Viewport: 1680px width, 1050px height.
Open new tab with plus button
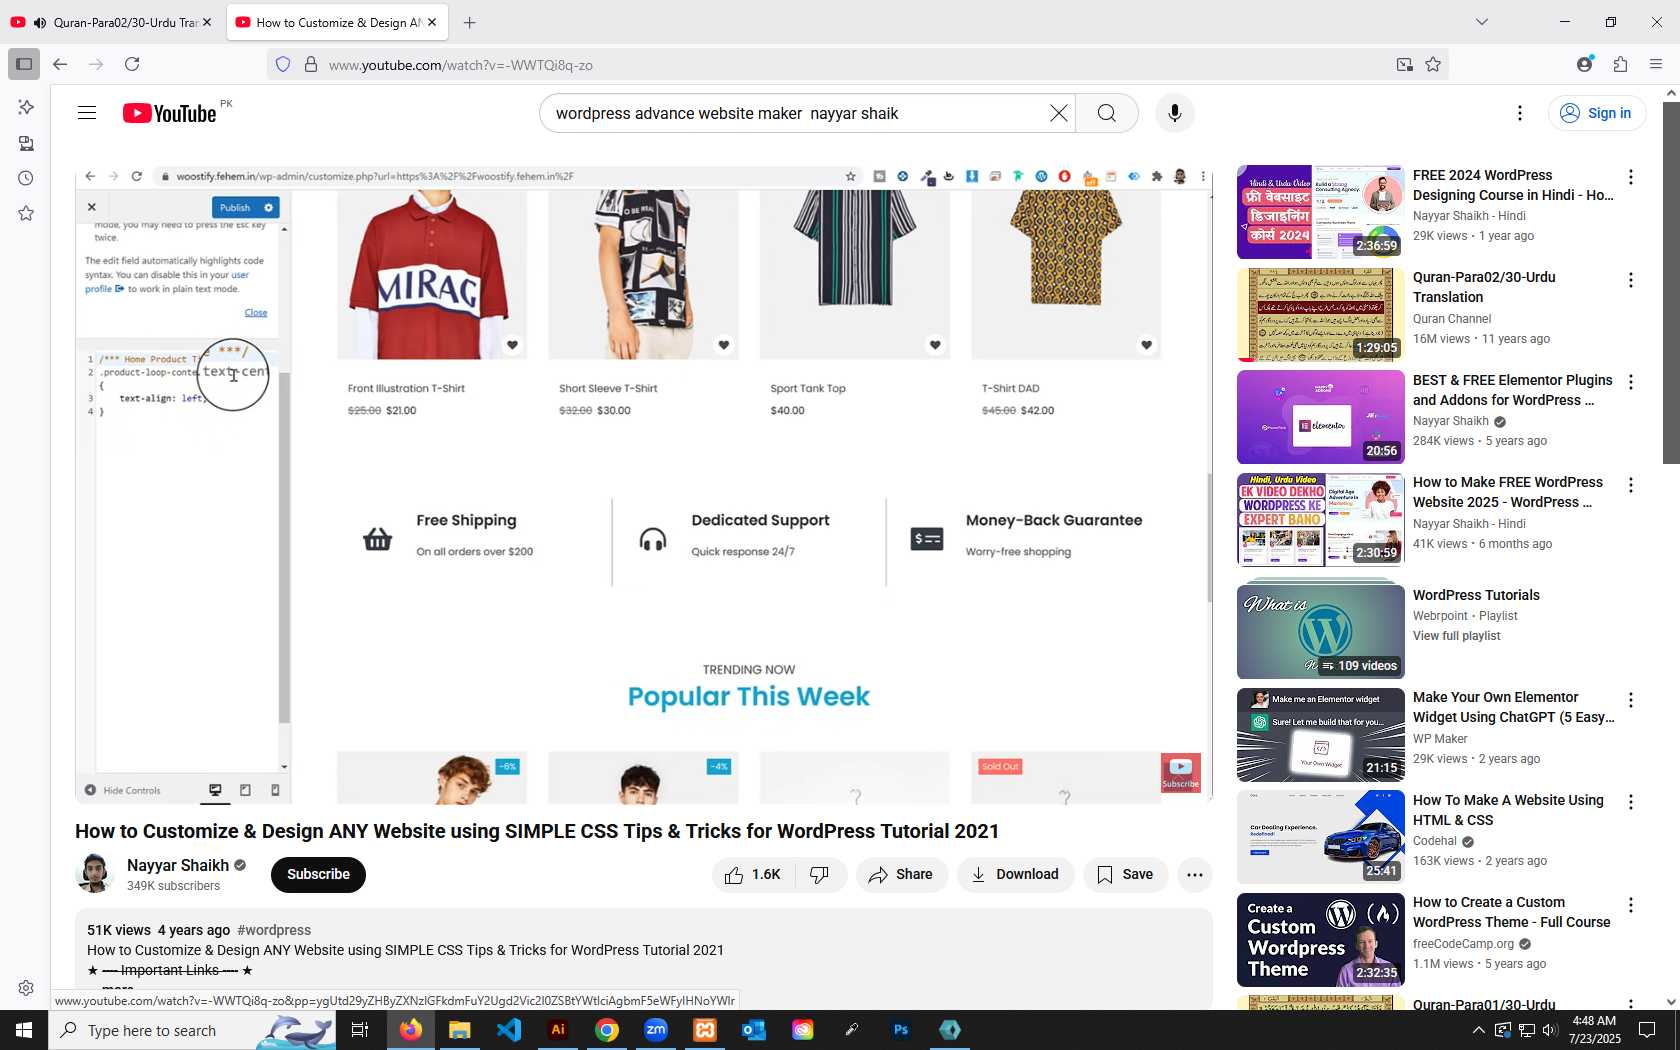[x=470, y=22]
